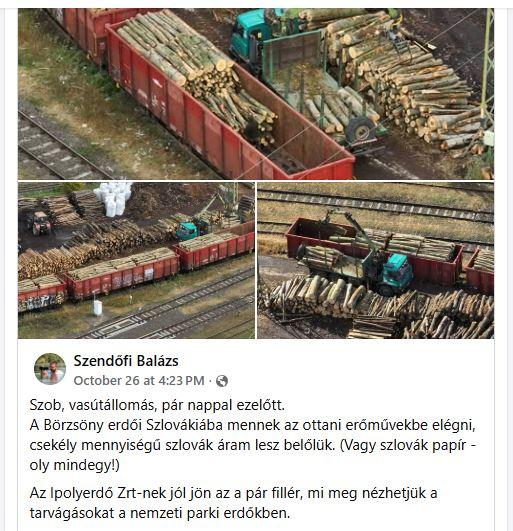Screen dimensions: 513x531
Task: Click the text line 'oly mindegy!)'
Action: (x=74, y=465)
